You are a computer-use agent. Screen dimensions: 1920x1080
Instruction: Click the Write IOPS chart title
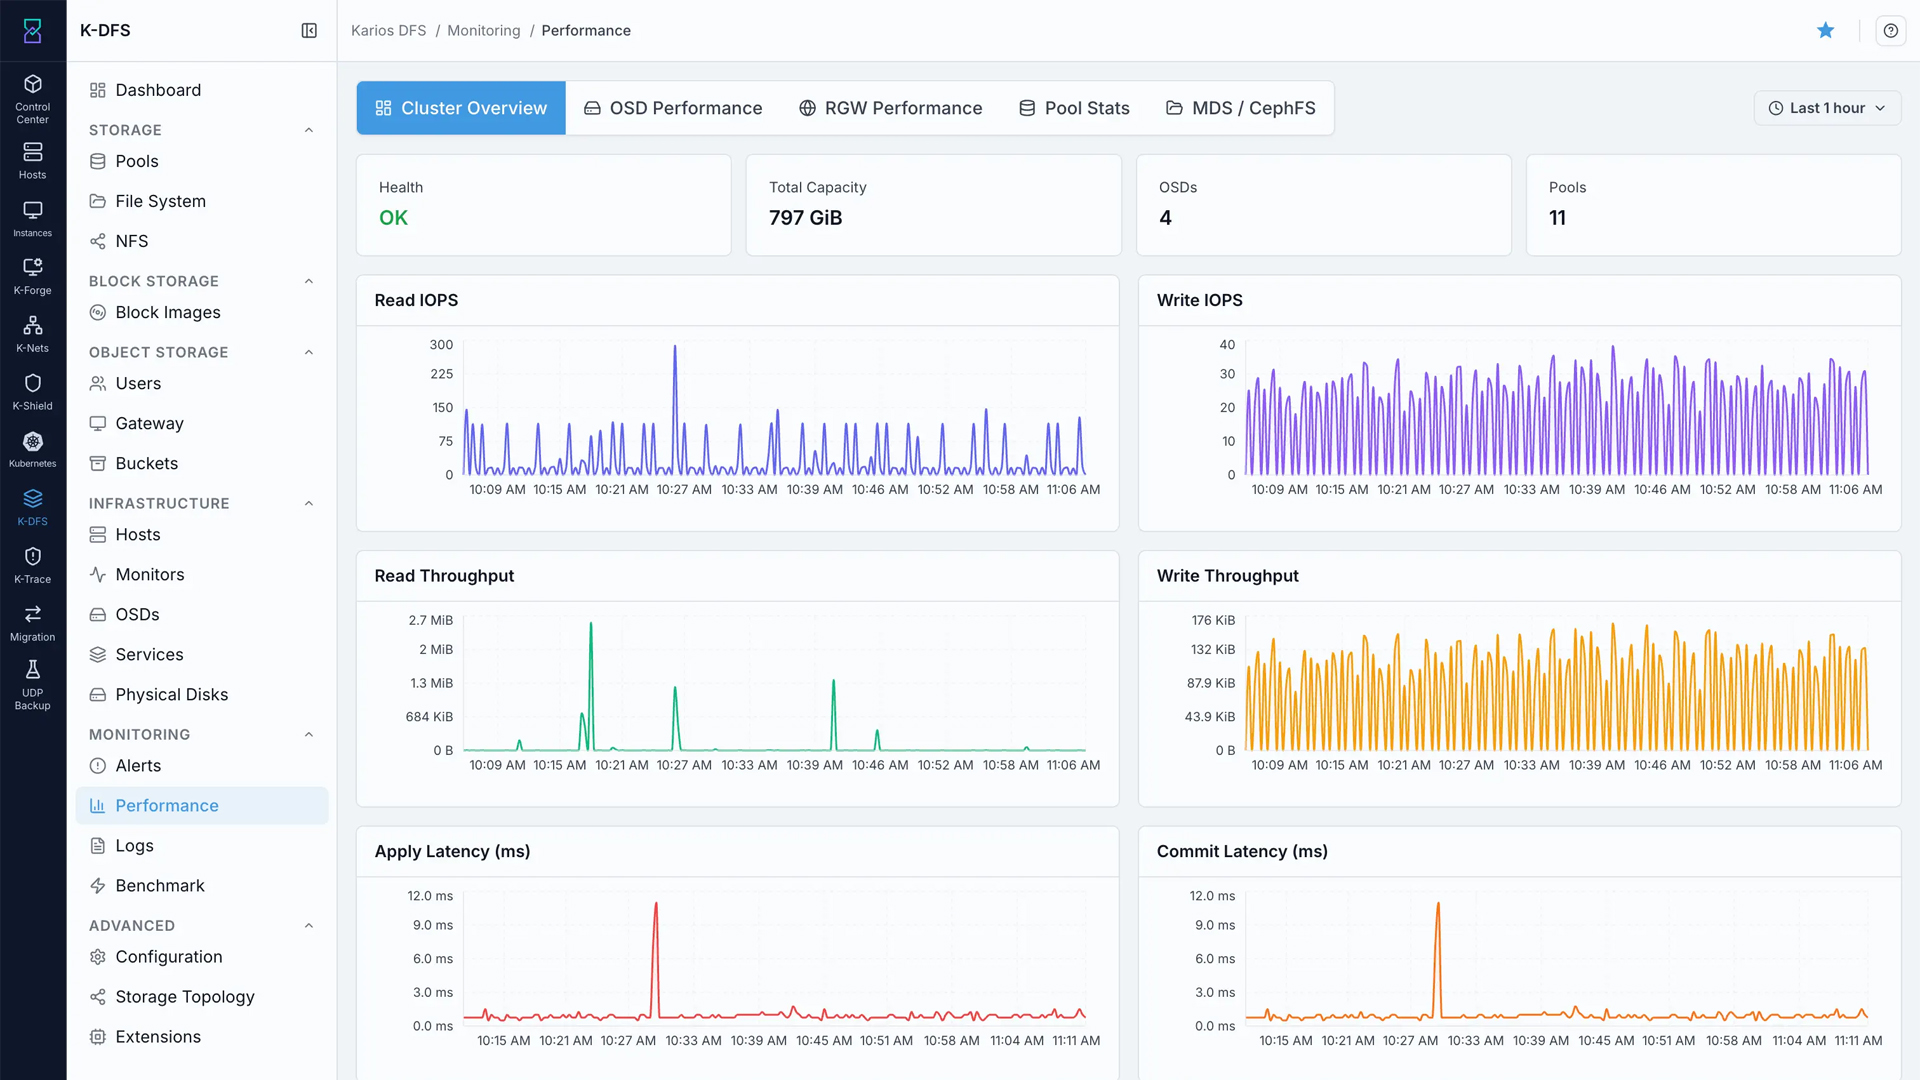pos(1199,300)
